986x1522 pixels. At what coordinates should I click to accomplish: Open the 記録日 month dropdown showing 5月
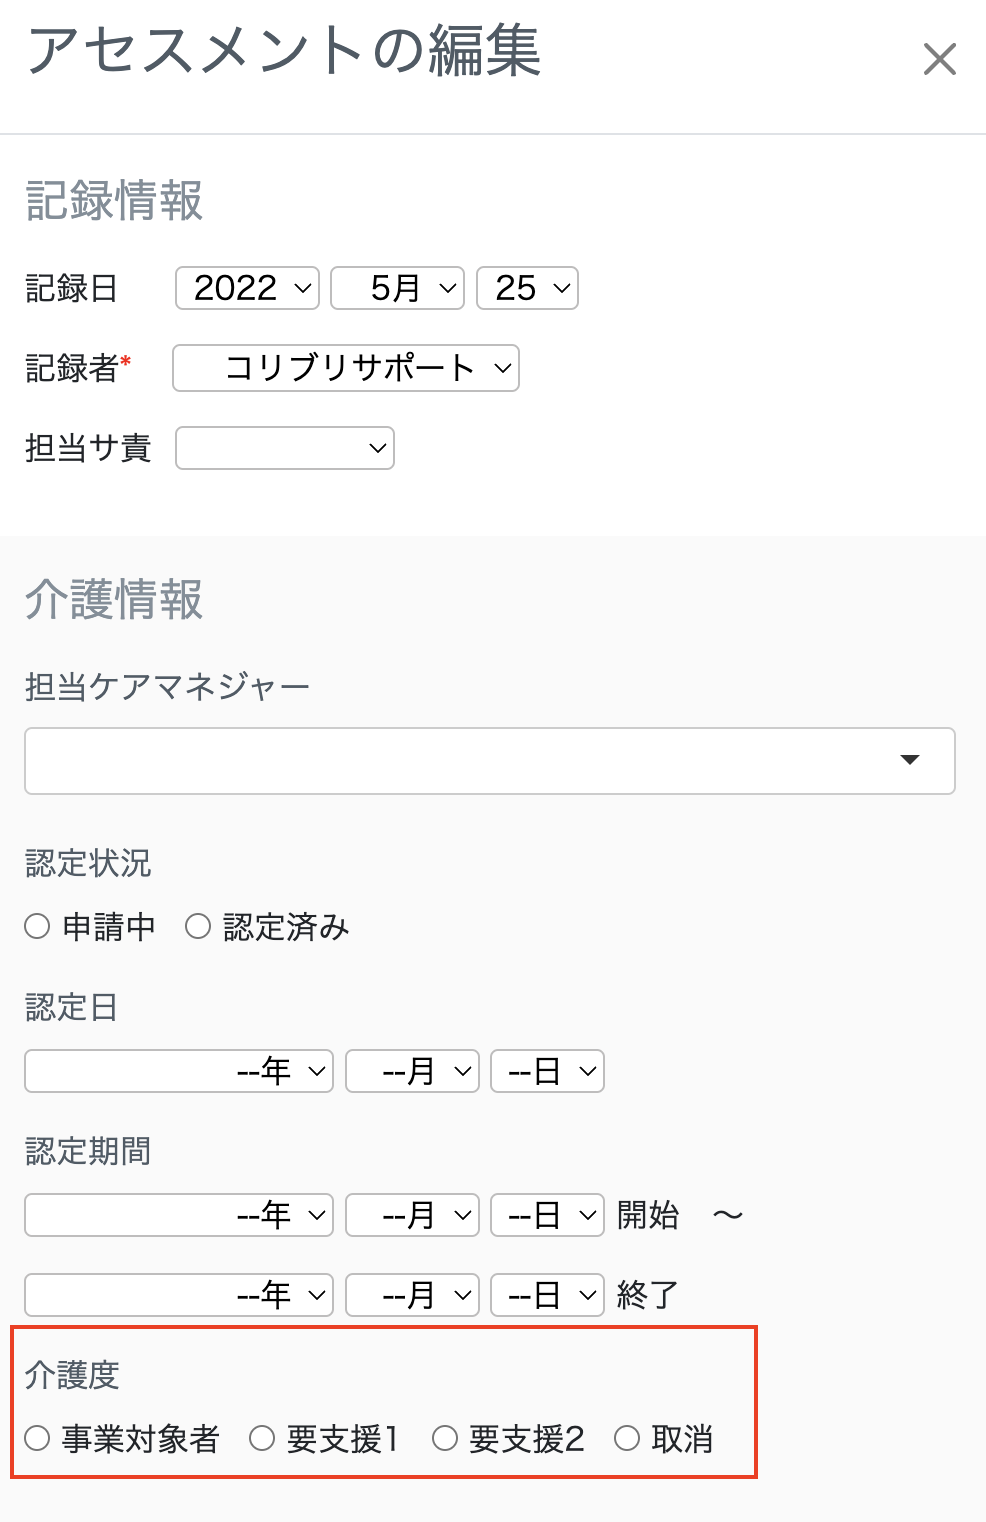click(x=397, y=288)
